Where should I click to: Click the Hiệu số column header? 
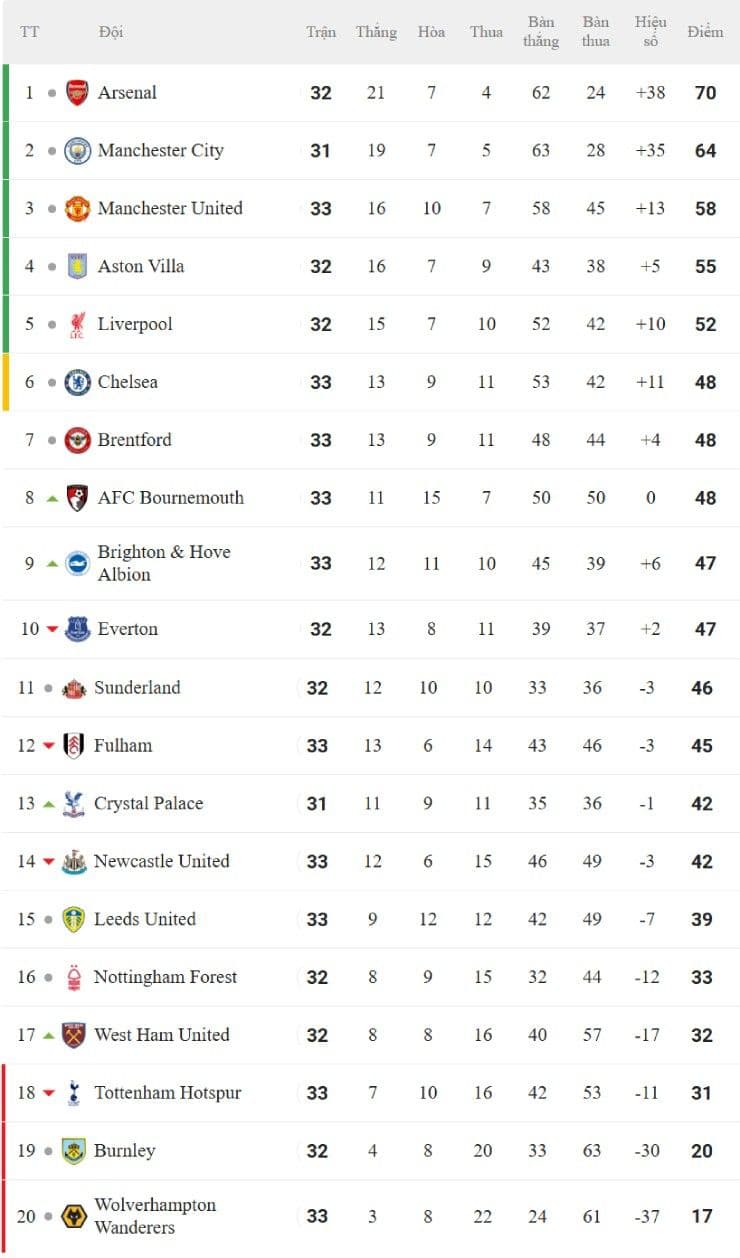click(x=650, y=32)
